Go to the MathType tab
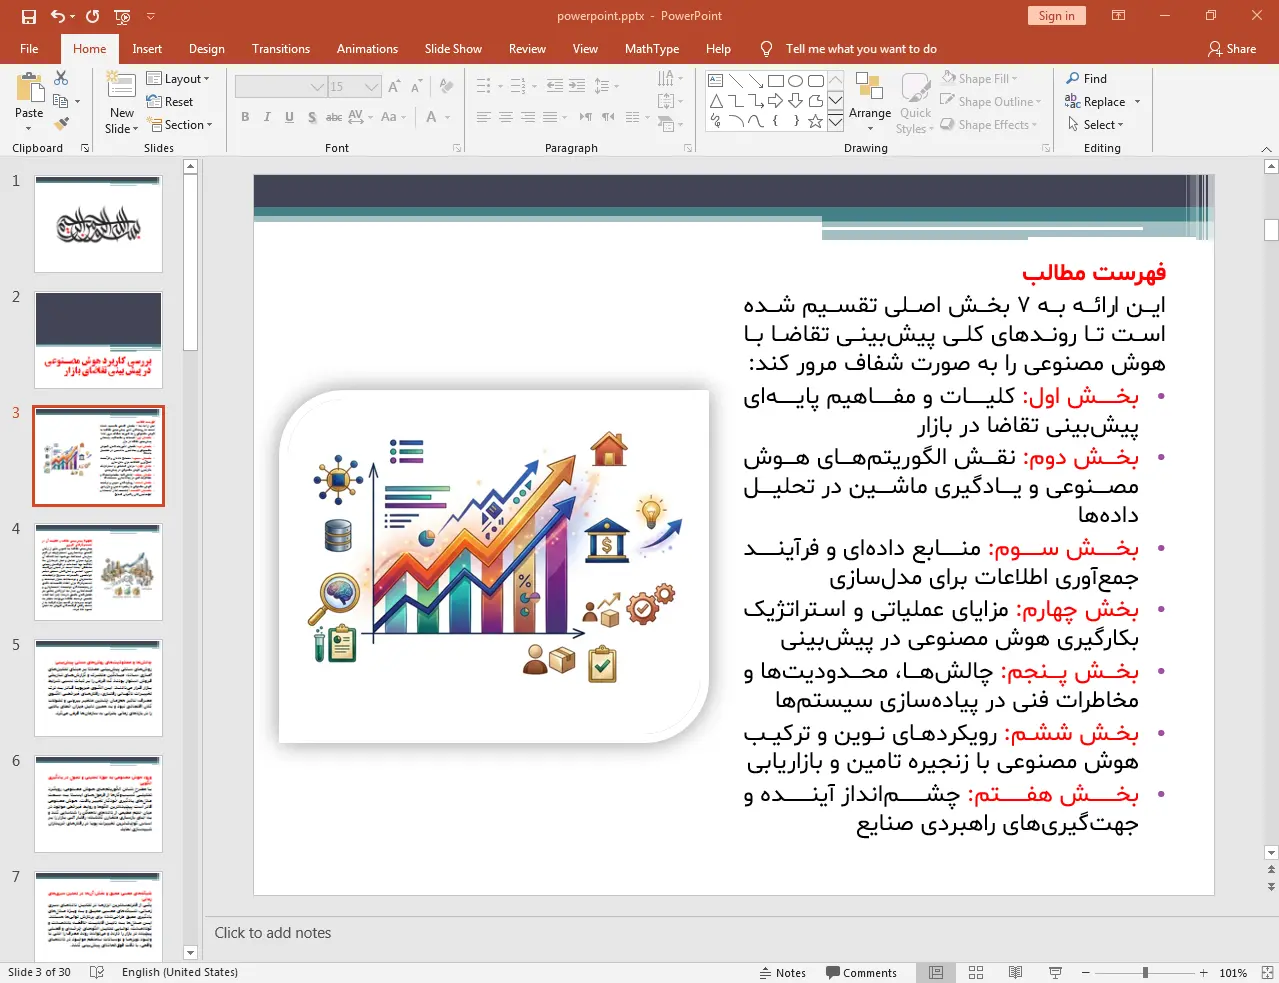Image resolution: width=1279 pixels, height=983 pixels. click(652, 49)
